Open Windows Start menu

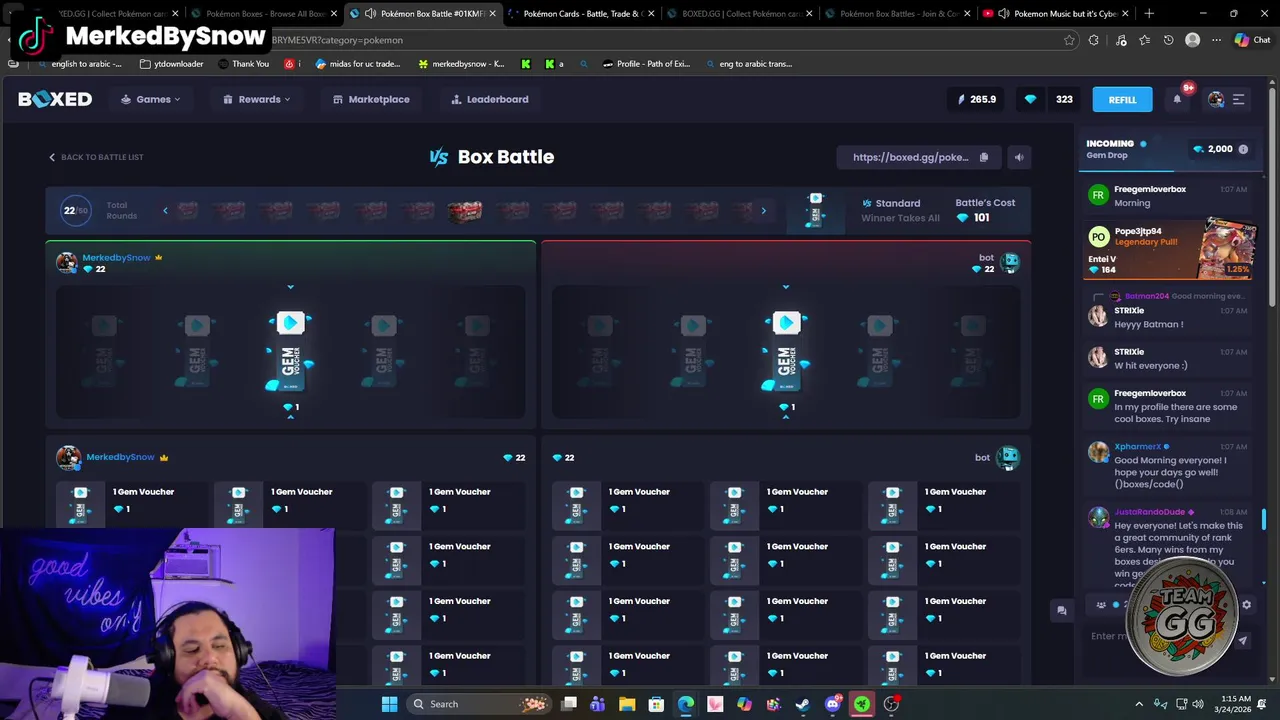pos(389,704)
